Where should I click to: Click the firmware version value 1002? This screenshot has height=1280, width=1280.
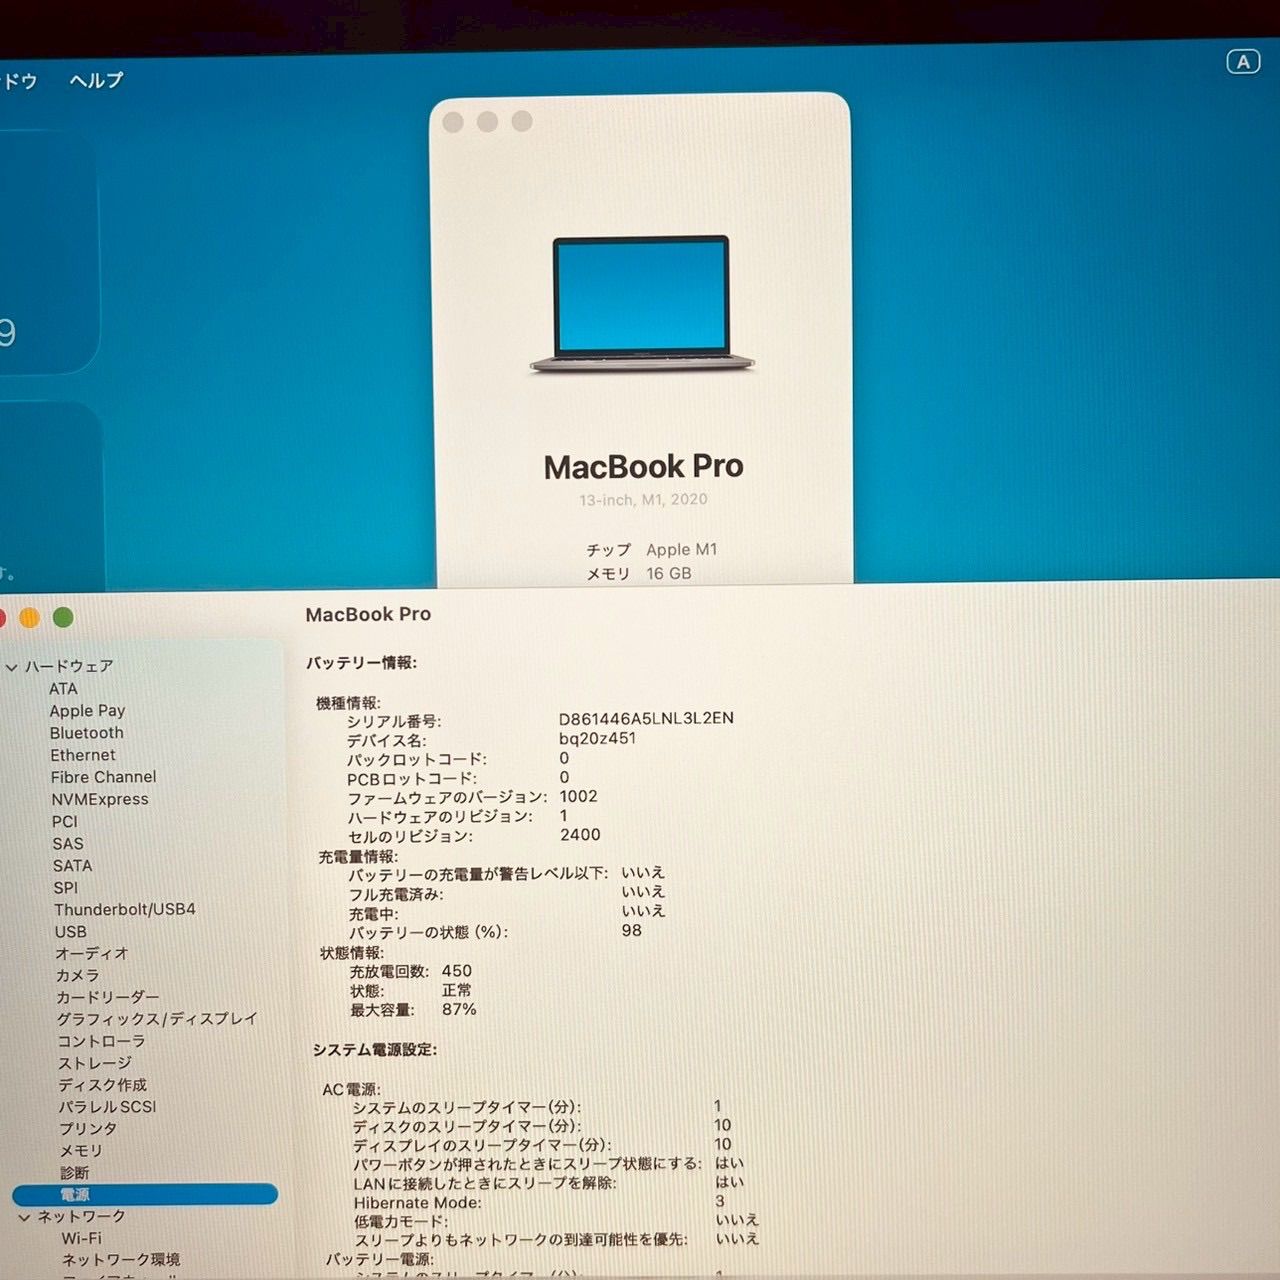click(x=578, y=796)
